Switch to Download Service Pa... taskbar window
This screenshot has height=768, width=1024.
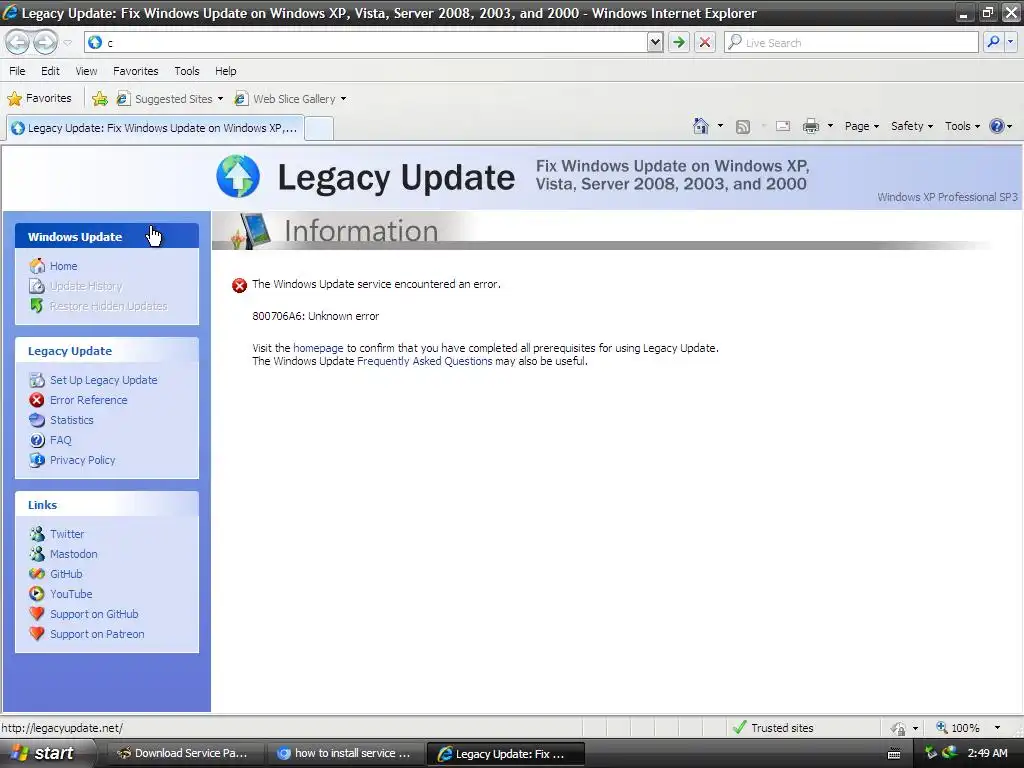click(x=182, y=754)
